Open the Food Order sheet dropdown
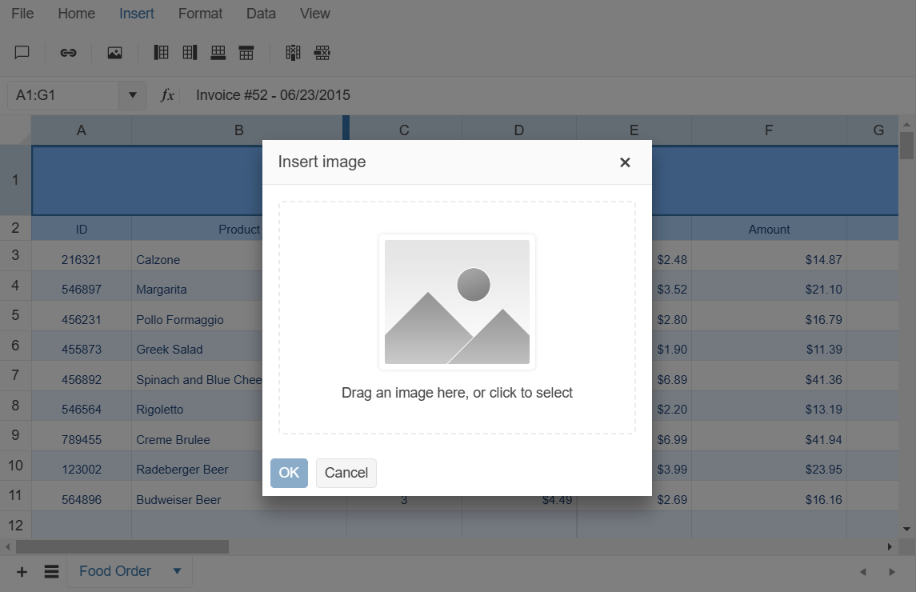 click(x=177, y=570)
